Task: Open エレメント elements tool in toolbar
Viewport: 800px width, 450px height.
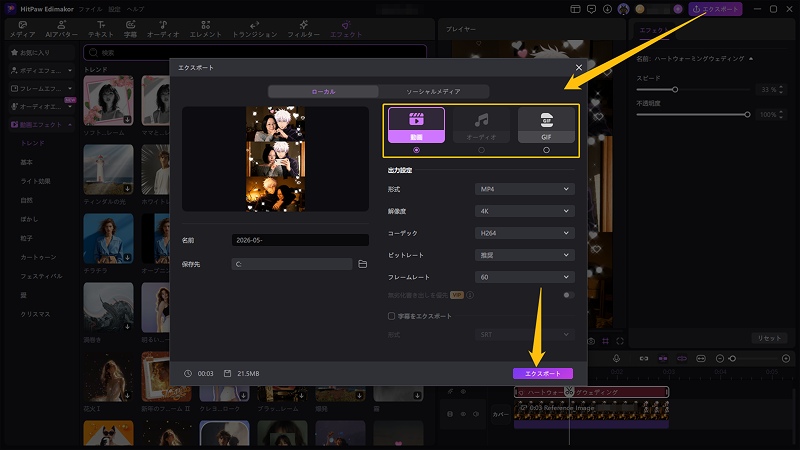Action: pyautogui.click(x=205, y=29)
